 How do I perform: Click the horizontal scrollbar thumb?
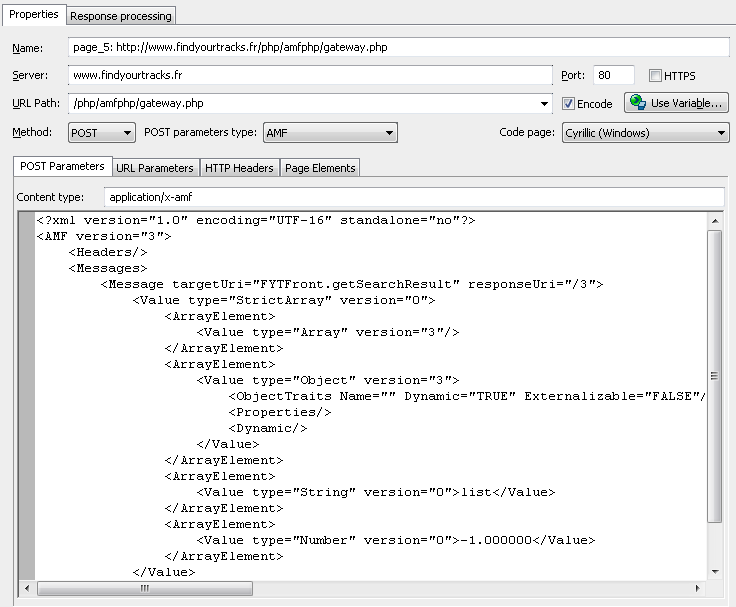(x=145, y=588)
